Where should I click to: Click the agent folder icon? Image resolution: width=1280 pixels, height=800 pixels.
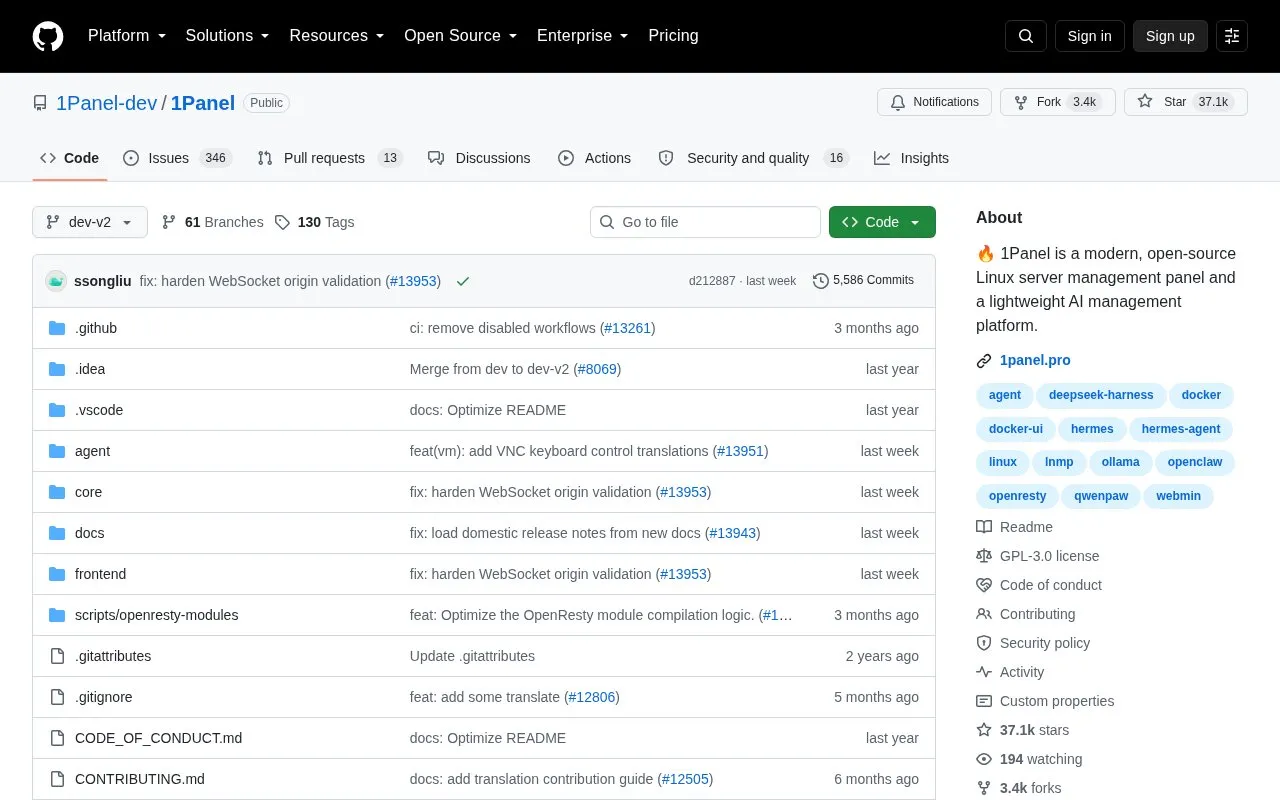(x=57, y=451)
